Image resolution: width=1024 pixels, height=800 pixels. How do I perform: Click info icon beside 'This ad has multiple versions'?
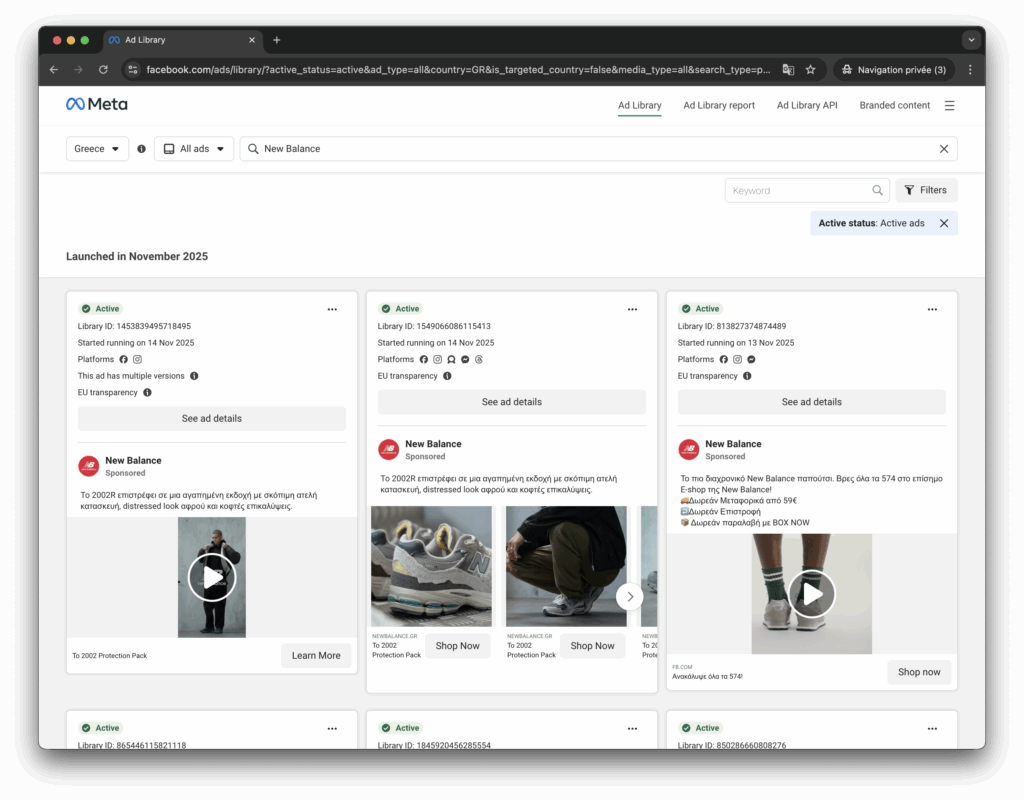(x=194, y=376)
